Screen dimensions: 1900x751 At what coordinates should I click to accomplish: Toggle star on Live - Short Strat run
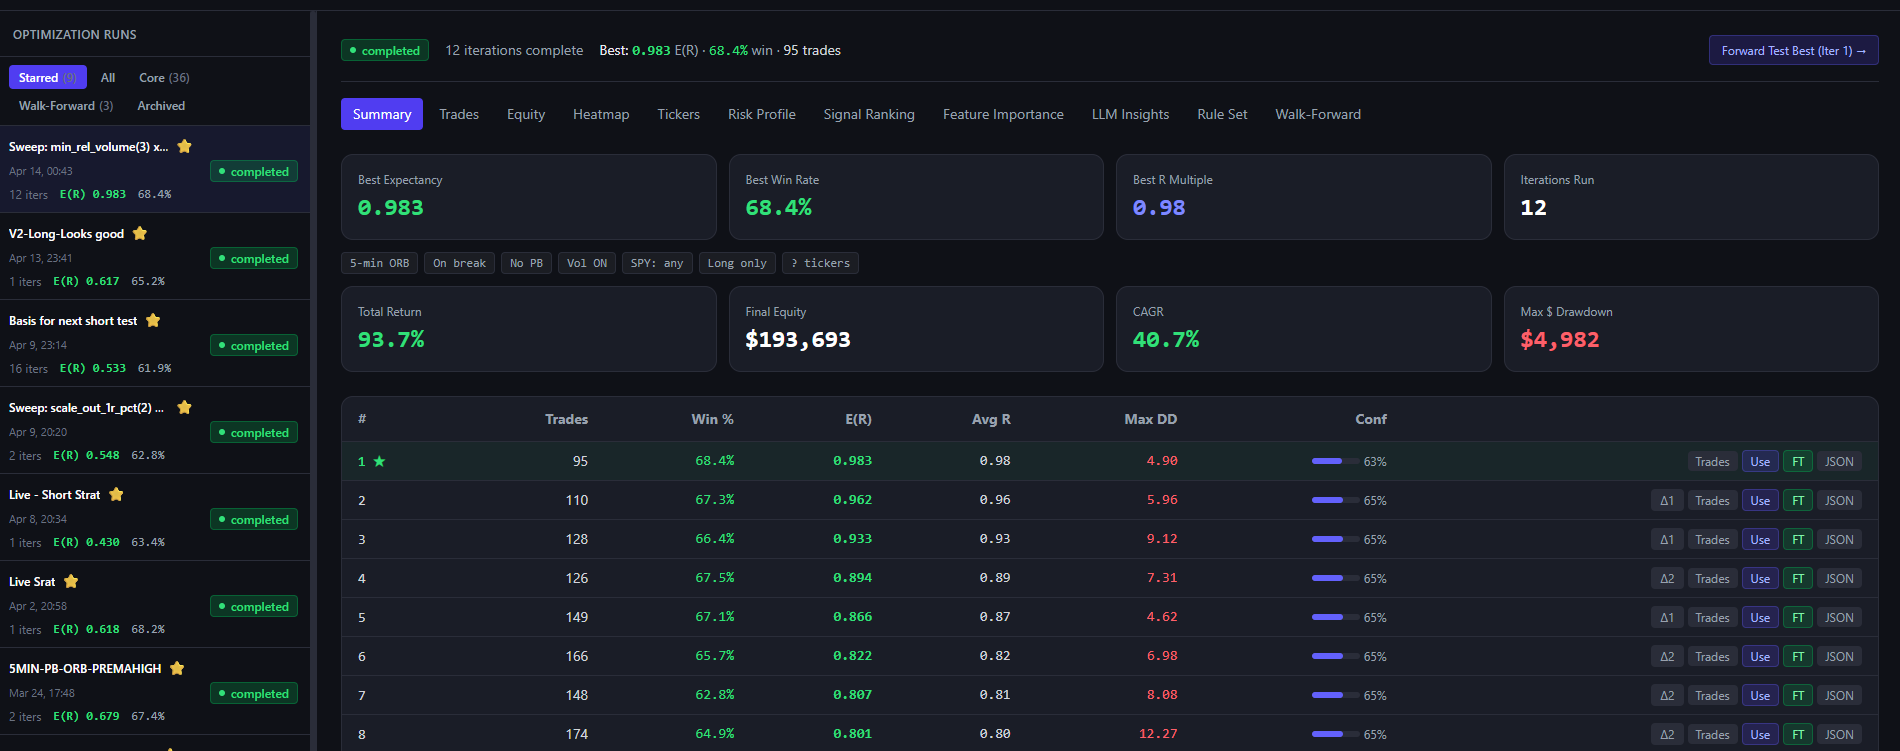click(x=116, y=494)
